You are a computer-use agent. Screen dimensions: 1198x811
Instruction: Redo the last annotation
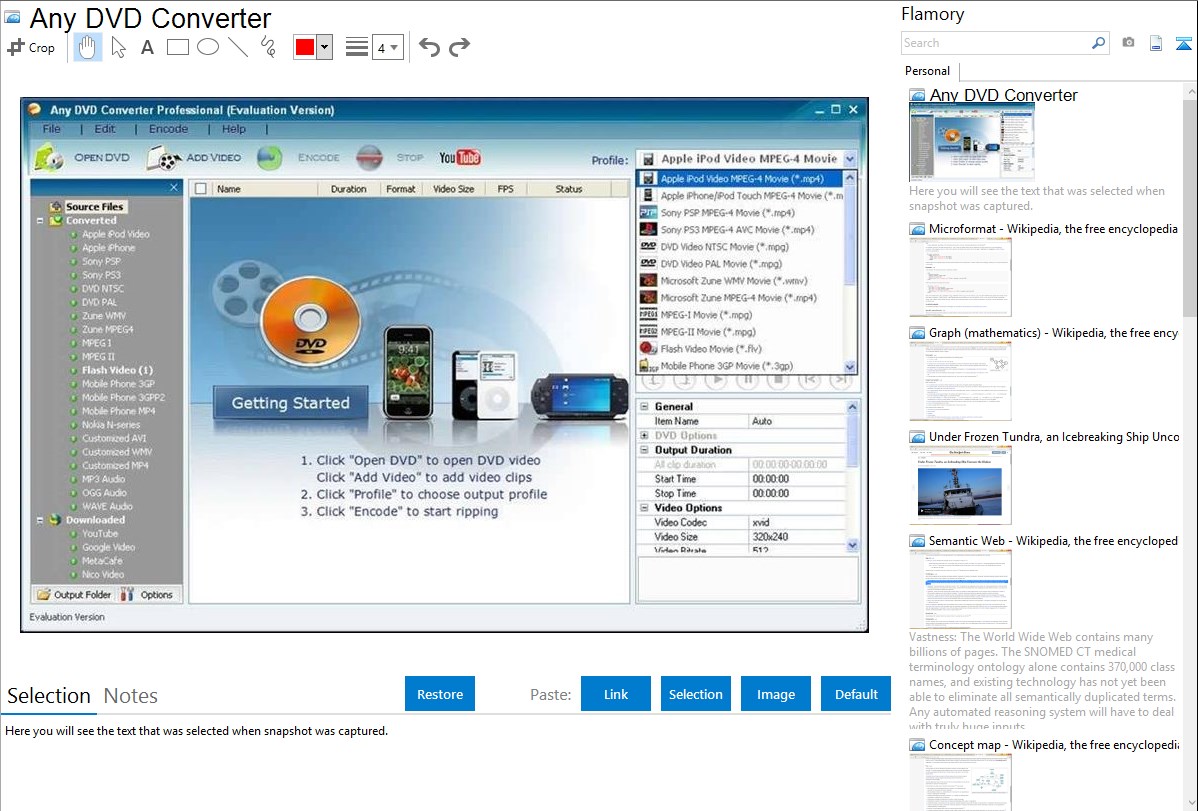(x=459, y=47)
